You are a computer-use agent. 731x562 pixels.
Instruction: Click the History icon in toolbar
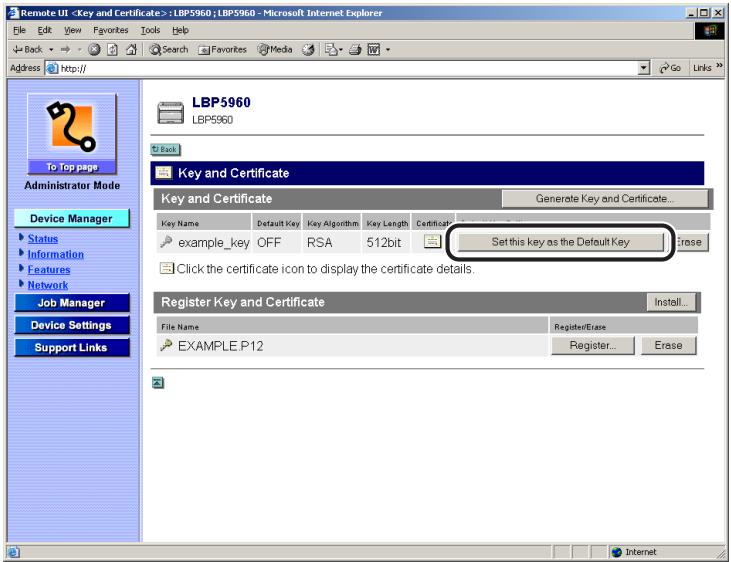308,49
